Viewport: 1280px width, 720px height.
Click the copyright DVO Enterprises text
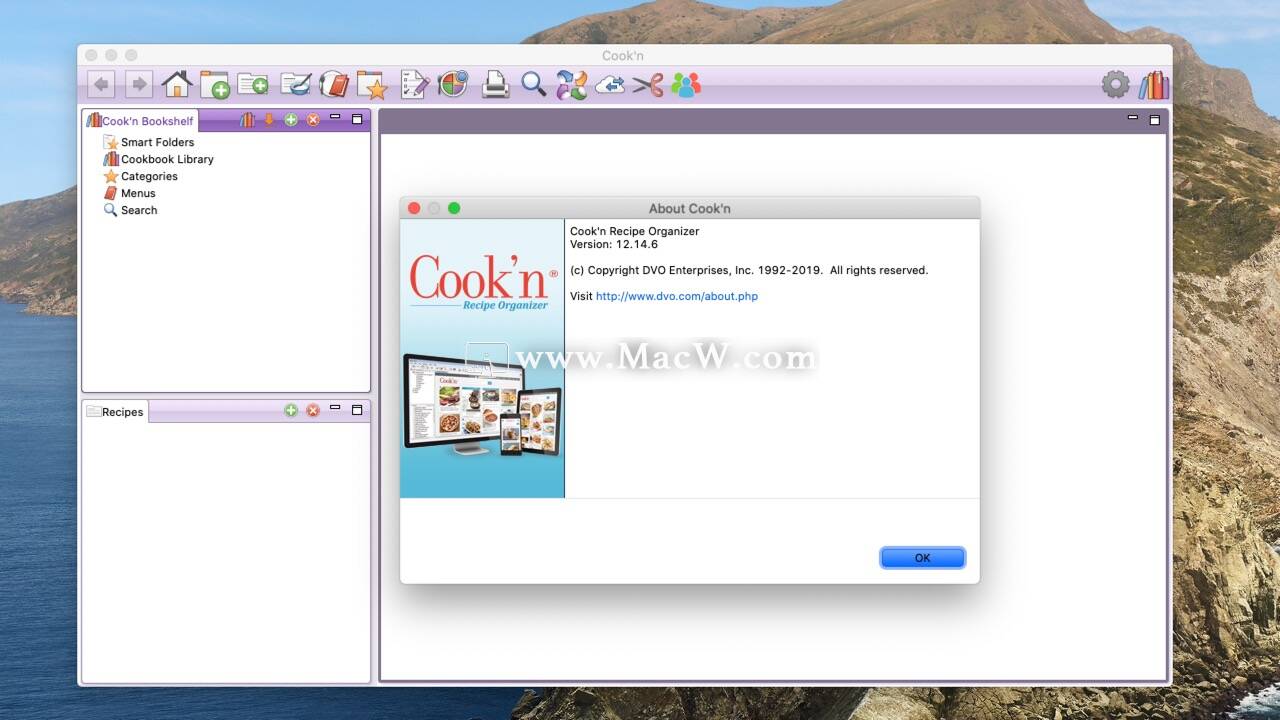pos(749,270)
